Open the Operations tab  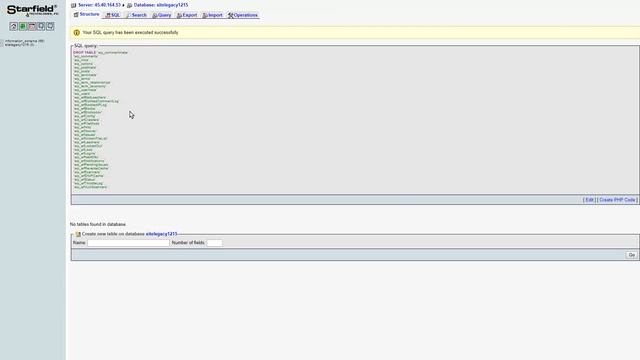point(243,15)
